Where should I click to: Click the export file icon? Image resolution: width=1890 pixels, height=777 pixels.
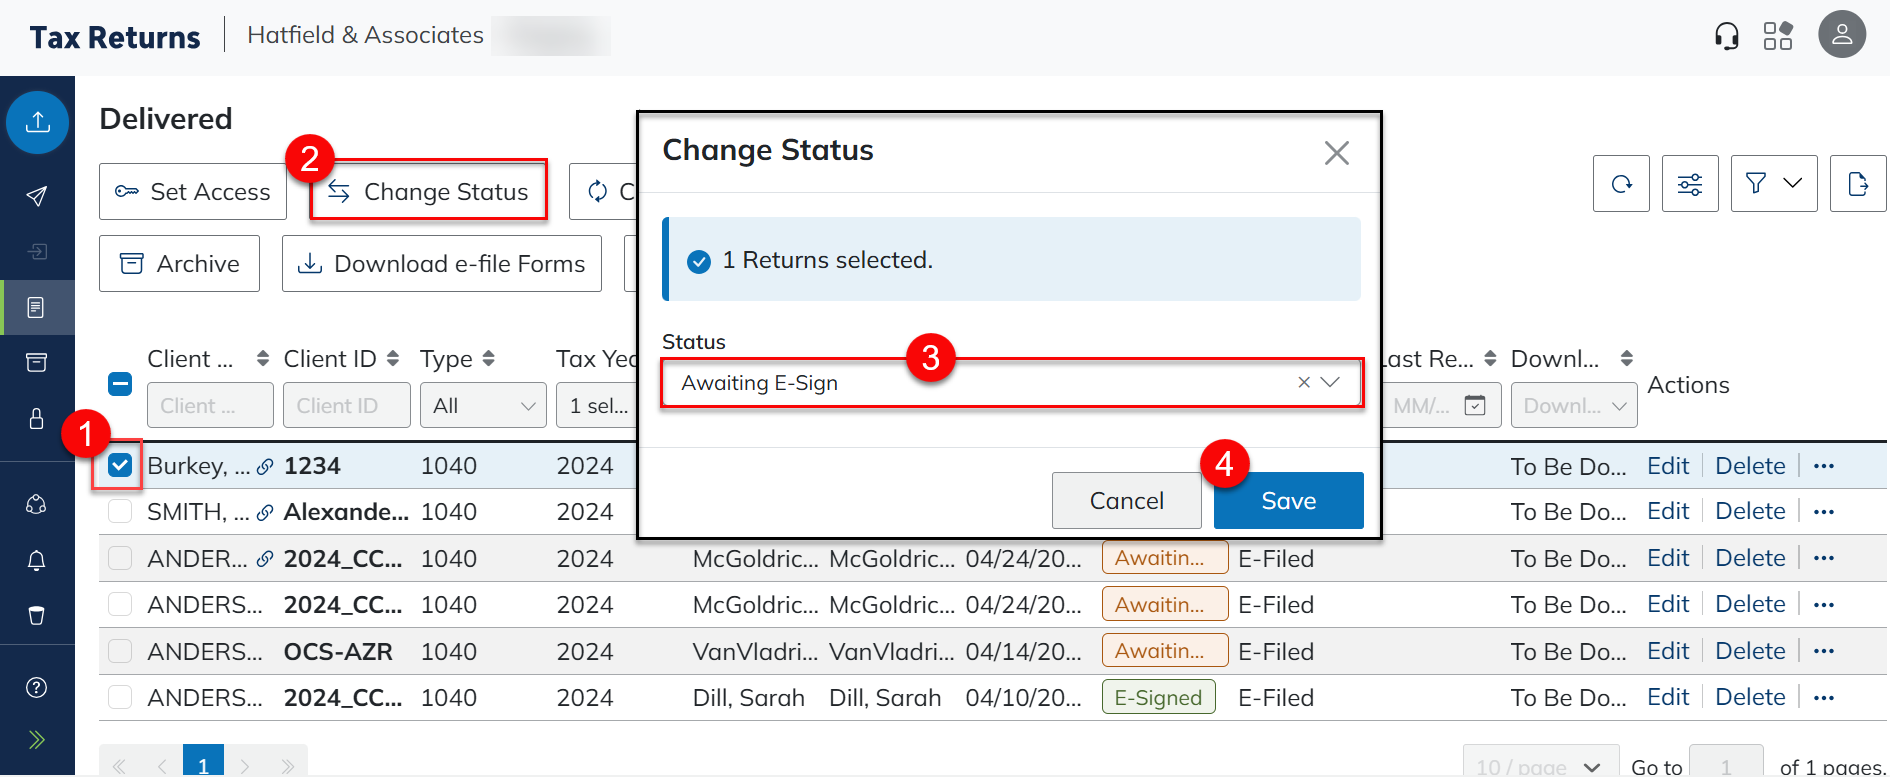pos(1857,184)
